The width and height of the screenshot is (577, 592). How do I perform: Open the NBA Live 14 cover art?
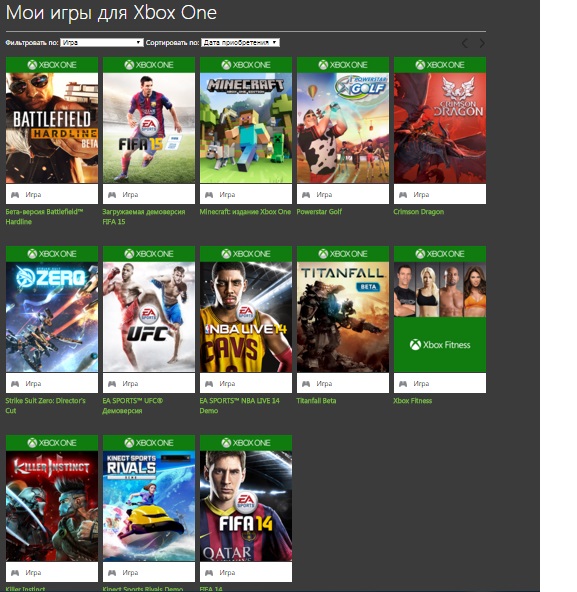(246, 317)
